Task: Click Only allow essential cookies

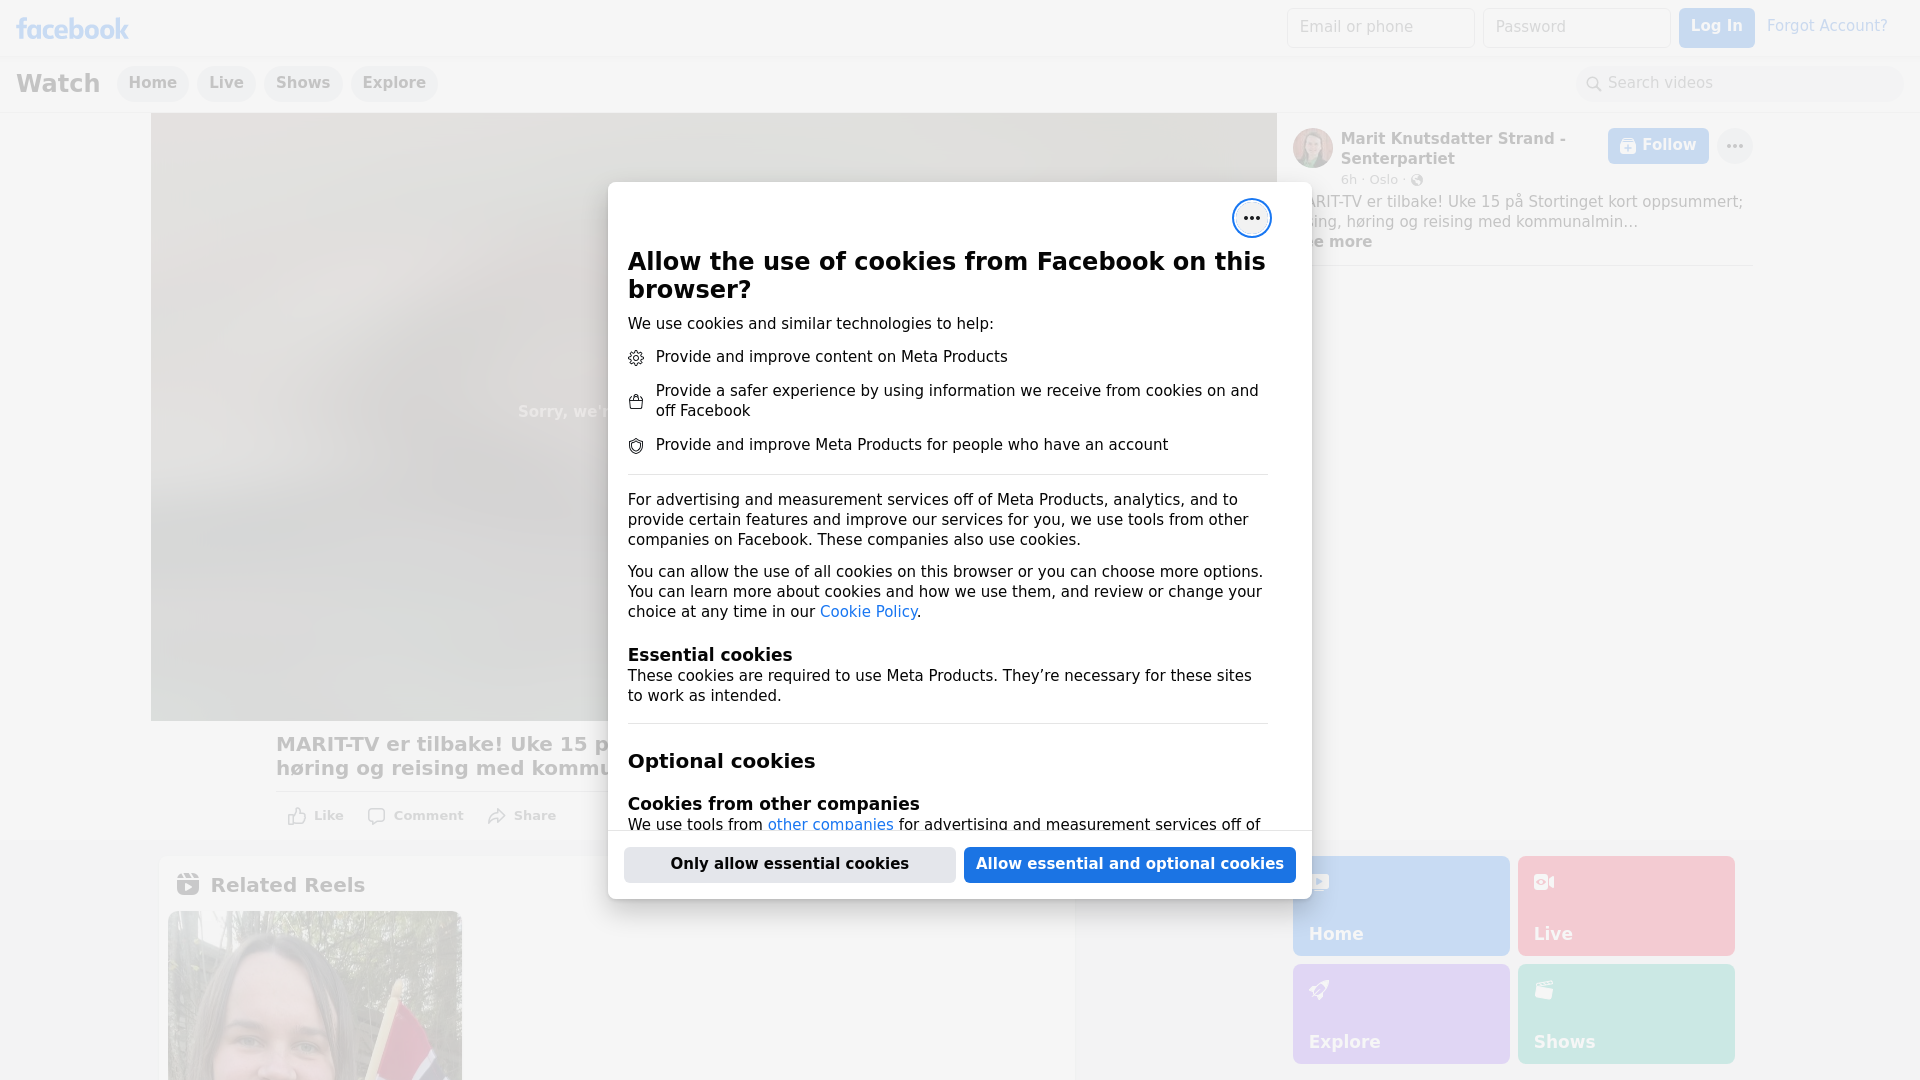Action: [x=789, y=865]
